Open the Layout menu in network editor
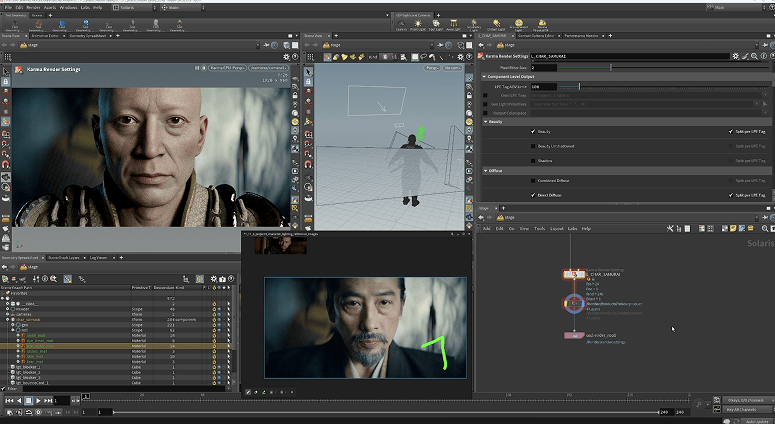775x424 pixels. pos(556,228)
